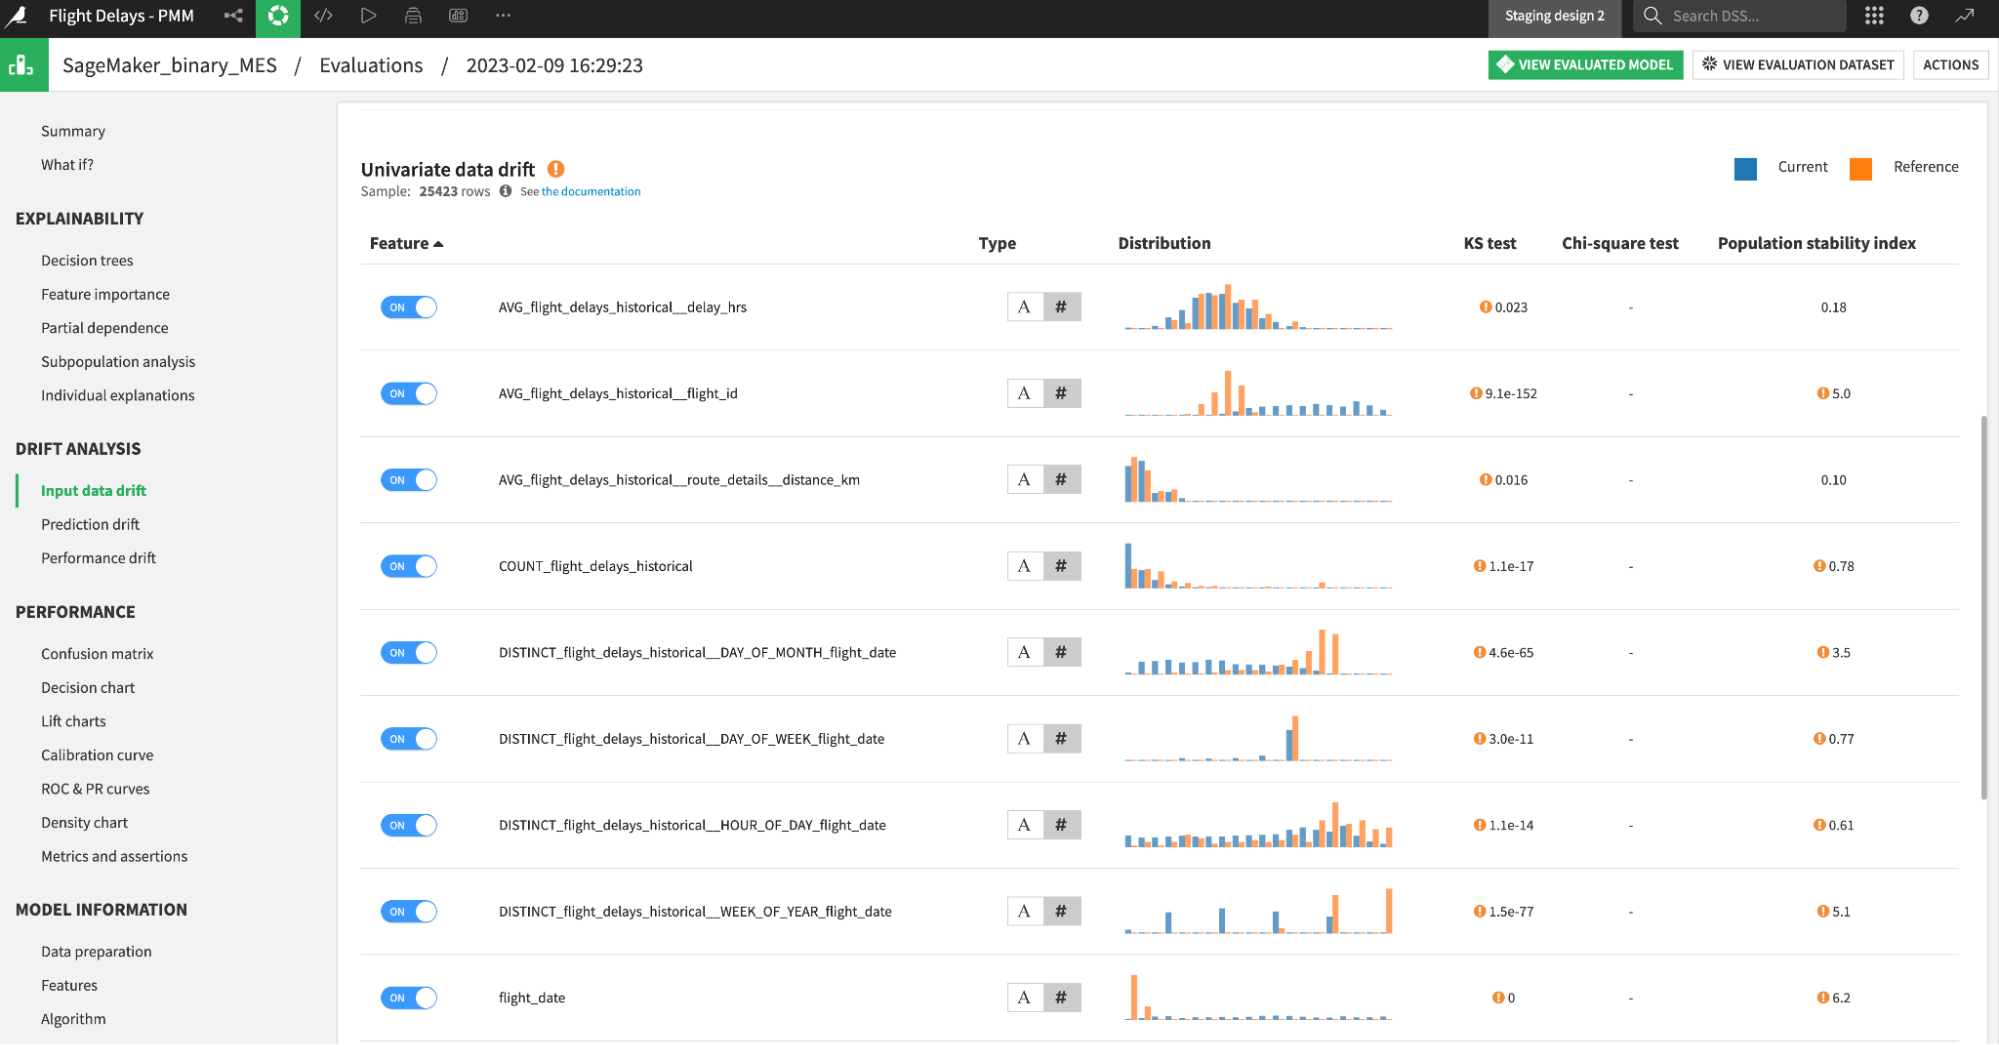Open the jobs play icon

[367, 15]
